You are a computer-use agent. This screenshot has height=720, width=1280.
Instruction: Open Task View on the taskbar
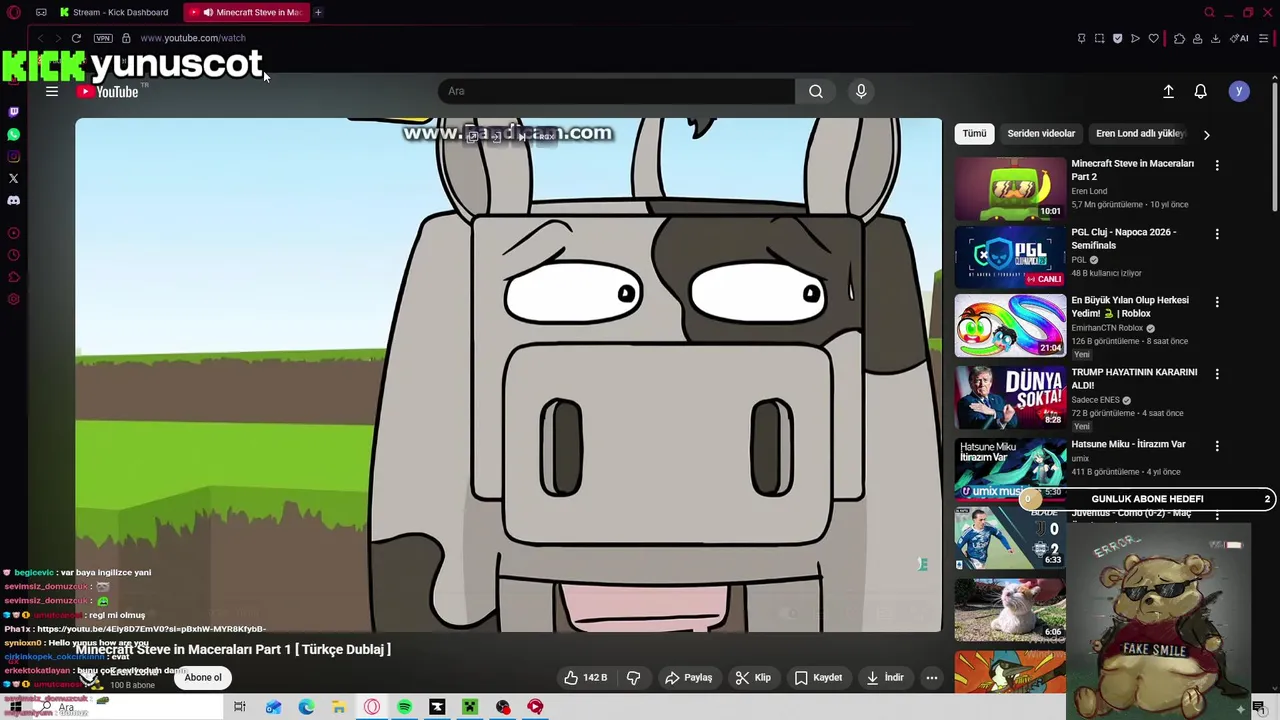(x=239, y=707)
